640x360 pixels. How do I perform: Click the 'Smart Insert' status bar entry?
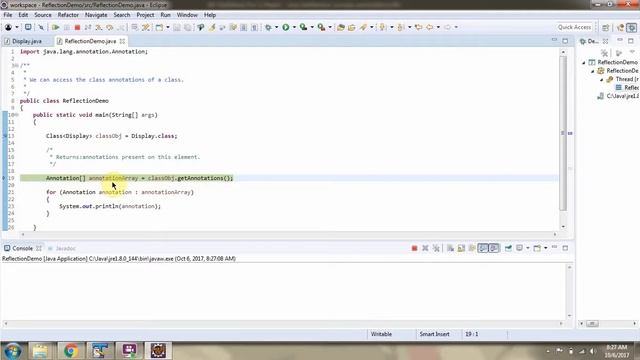coord(434,334)
